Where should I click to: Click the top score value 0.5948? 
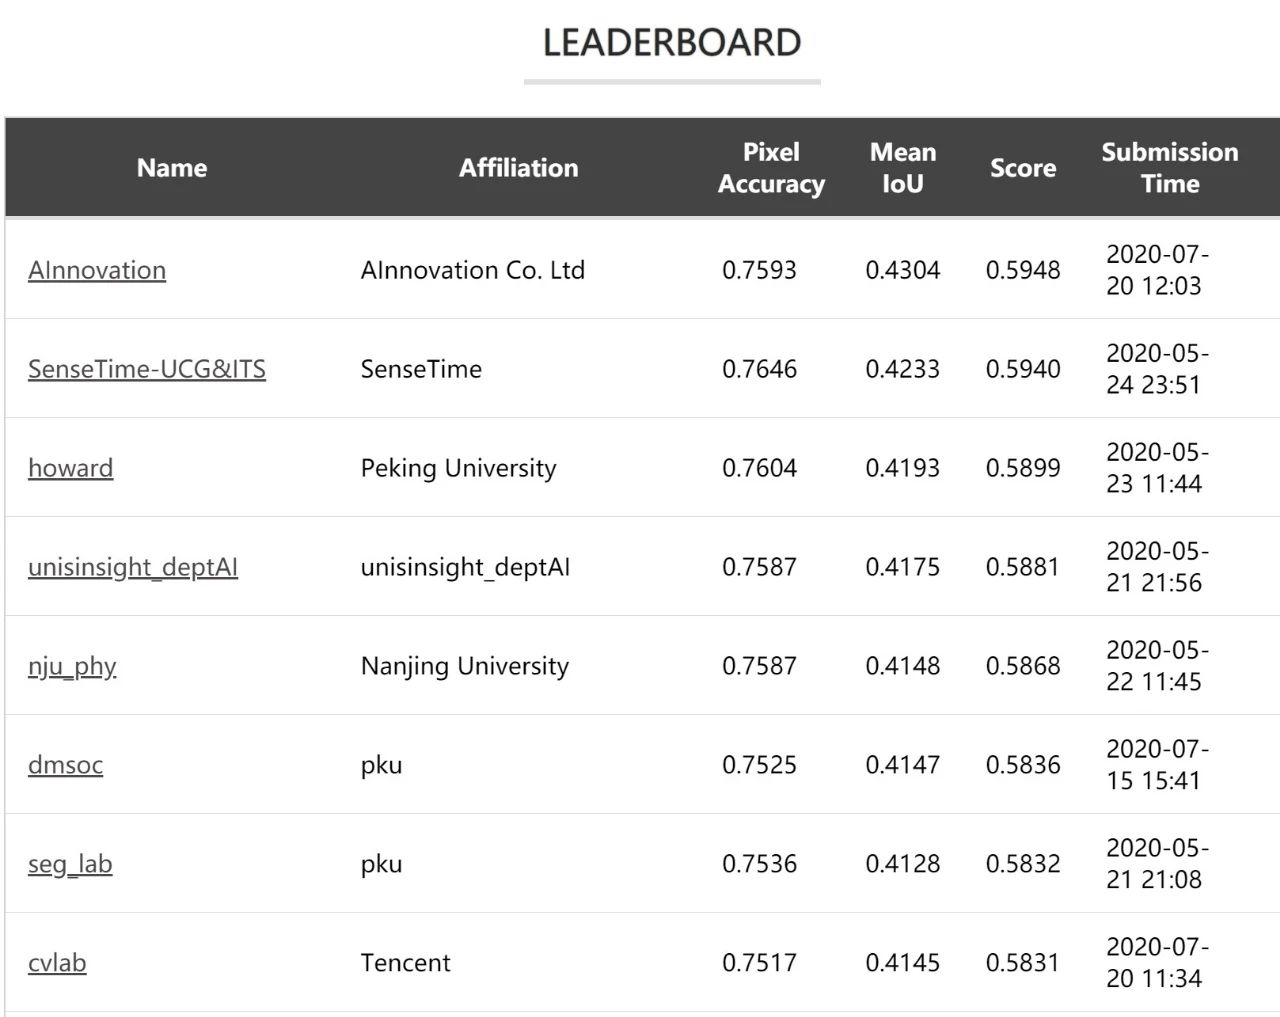pyautogui.click(x=1023, y=270)
